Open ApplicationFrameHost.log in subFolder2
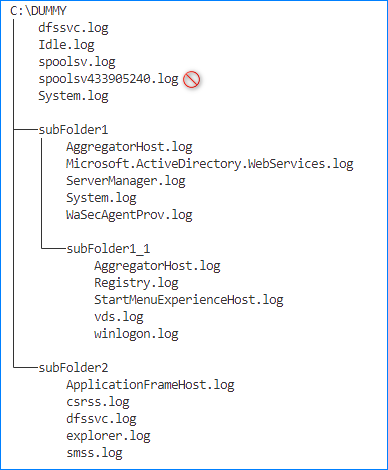Image resolution: width=388 pixels, height=470 pixels. [x=150, y=385]
